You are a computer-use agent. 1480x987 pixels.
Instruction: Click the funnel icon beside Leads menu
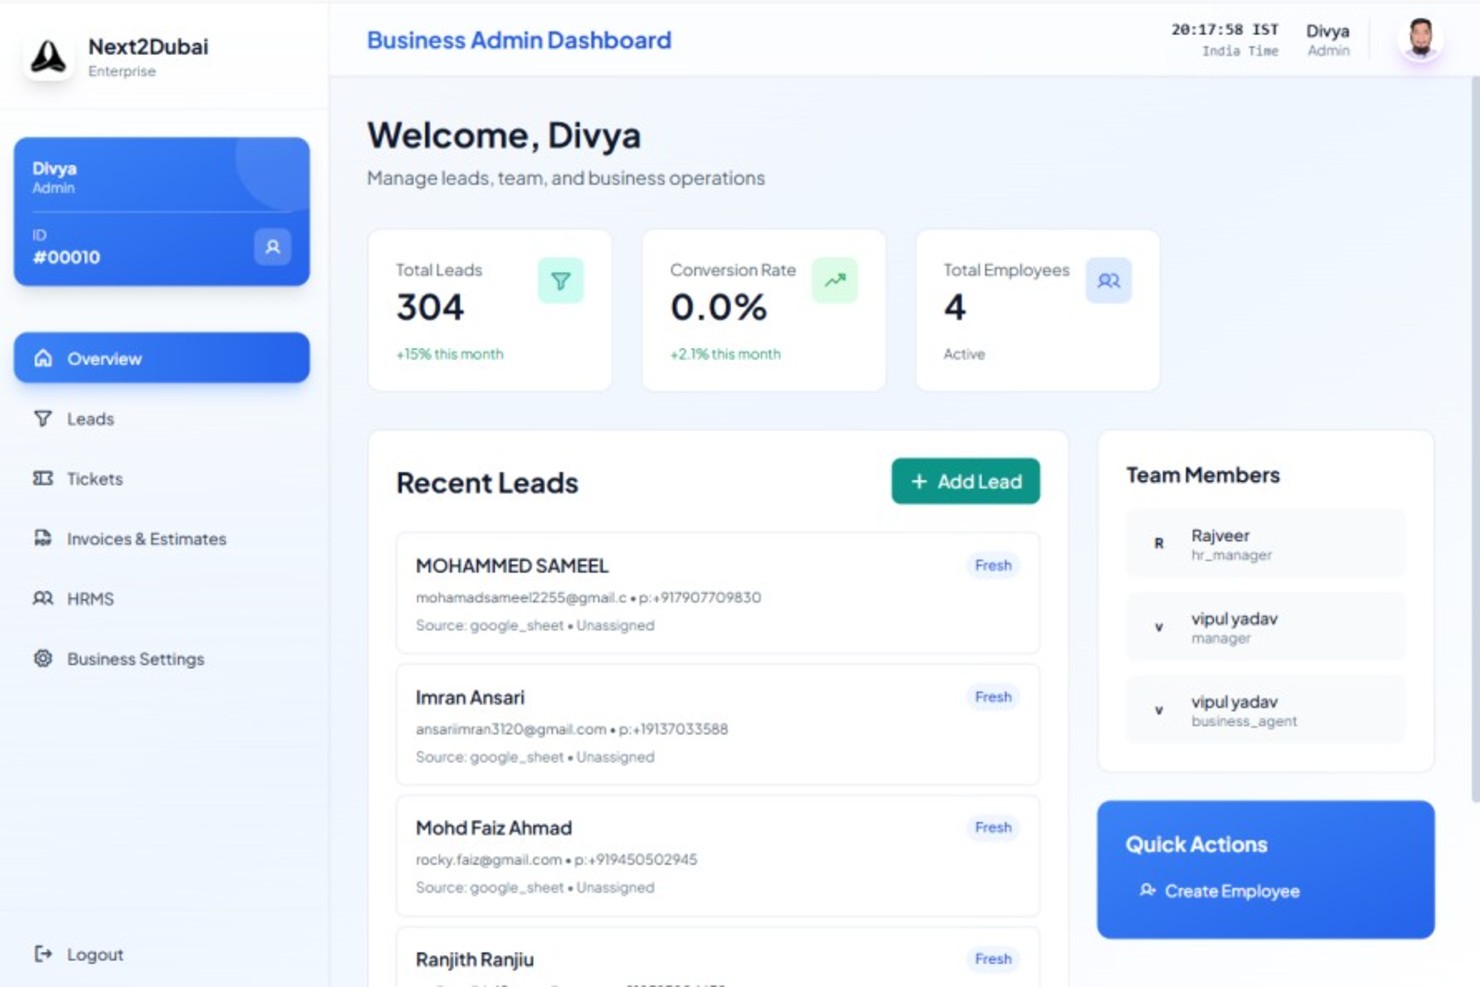[x=43, y=418]
